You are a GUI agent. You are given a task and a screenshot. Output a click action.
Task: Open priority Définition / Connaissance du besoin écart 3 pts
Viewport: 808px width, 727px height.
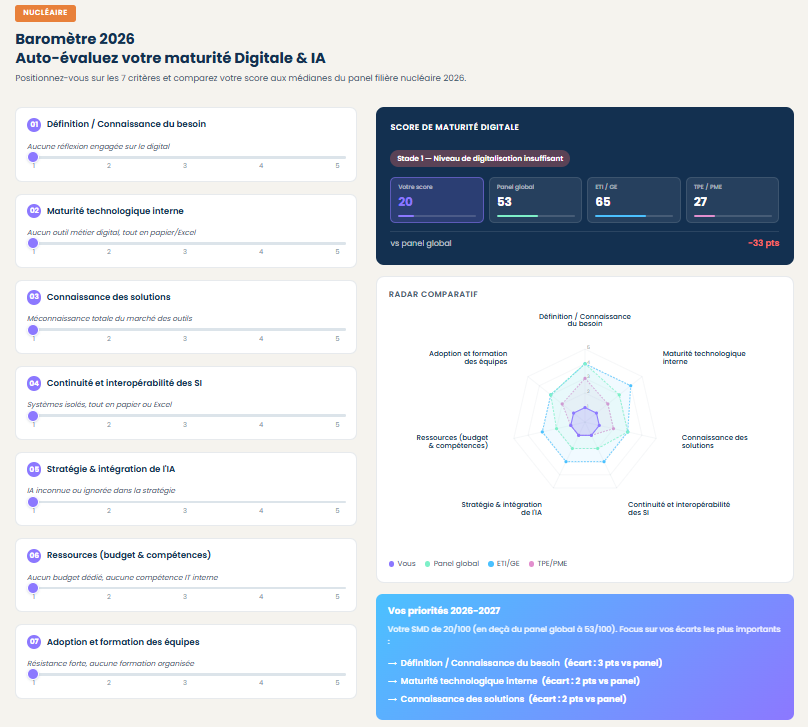525,663
